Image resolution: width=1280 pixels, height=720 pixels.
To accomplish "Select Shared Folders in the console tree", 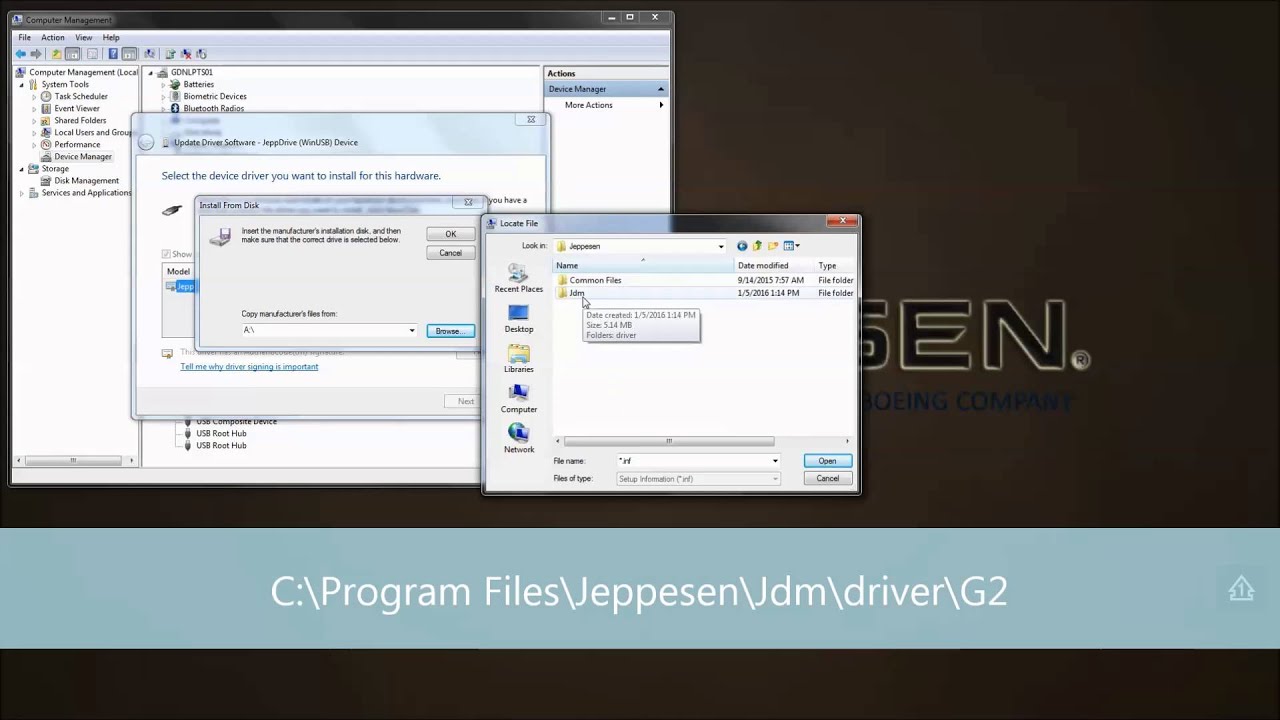I will coord(73,121).
